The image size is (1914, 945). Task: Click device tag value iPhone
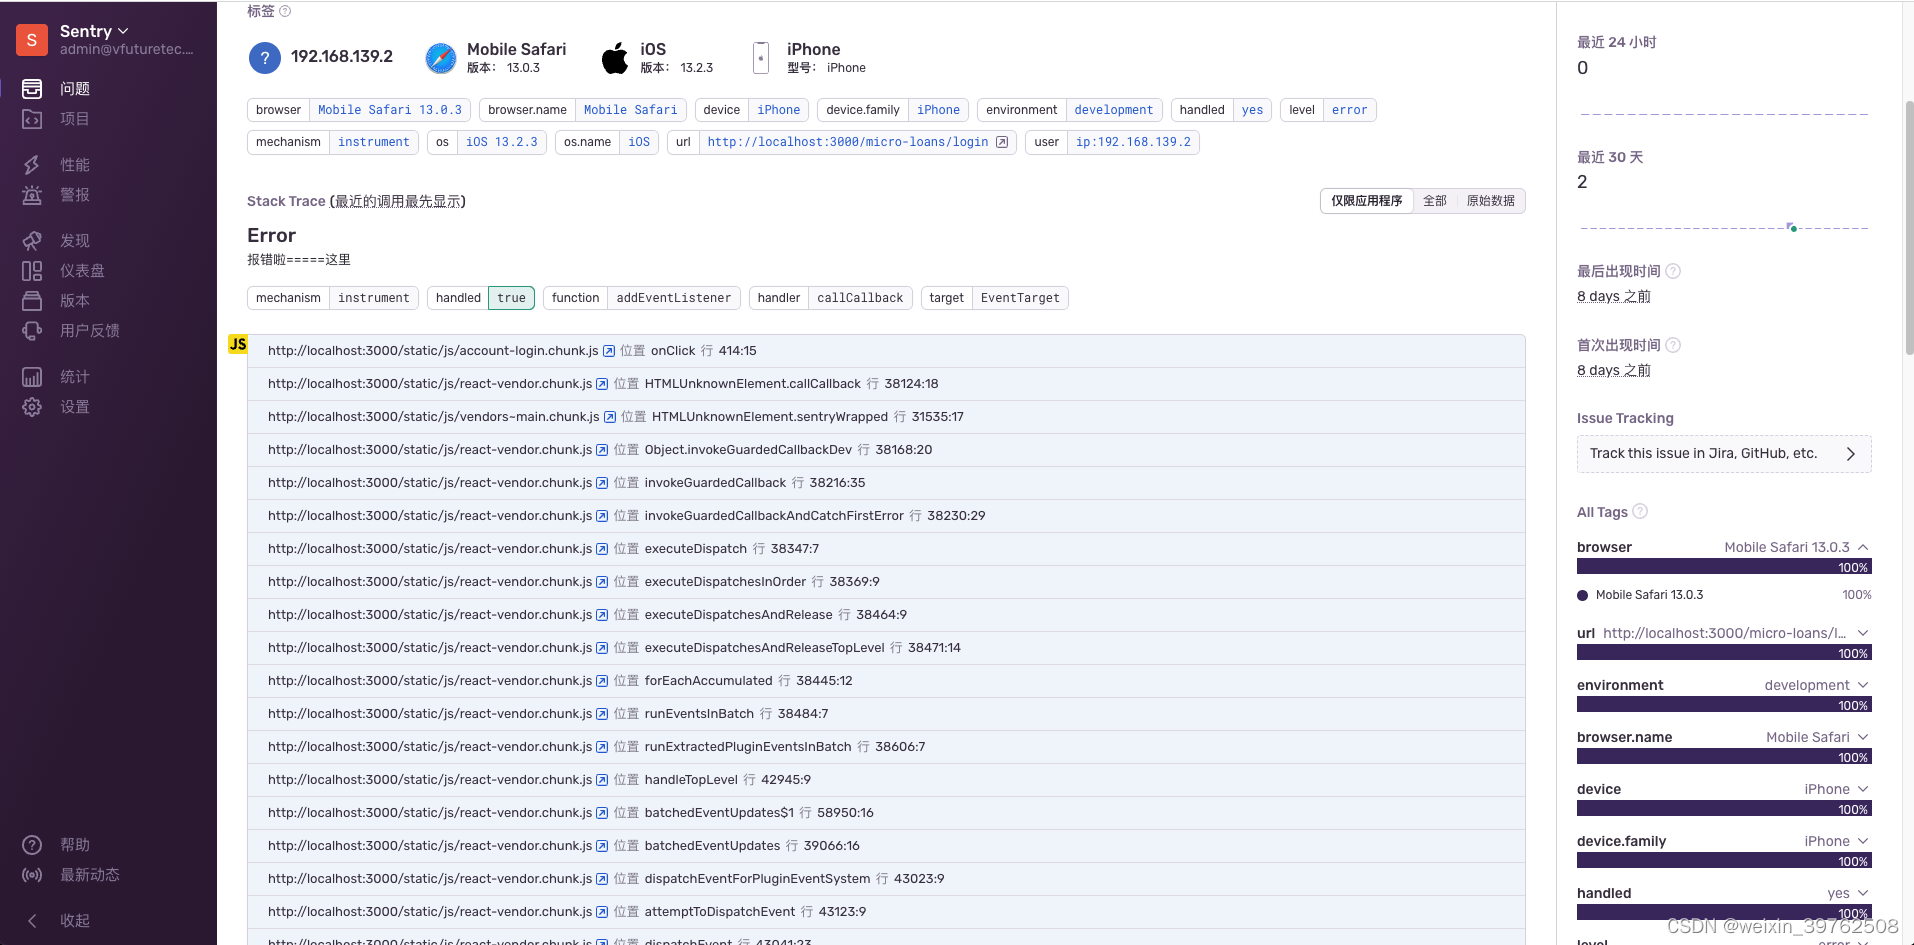[778, 110]
